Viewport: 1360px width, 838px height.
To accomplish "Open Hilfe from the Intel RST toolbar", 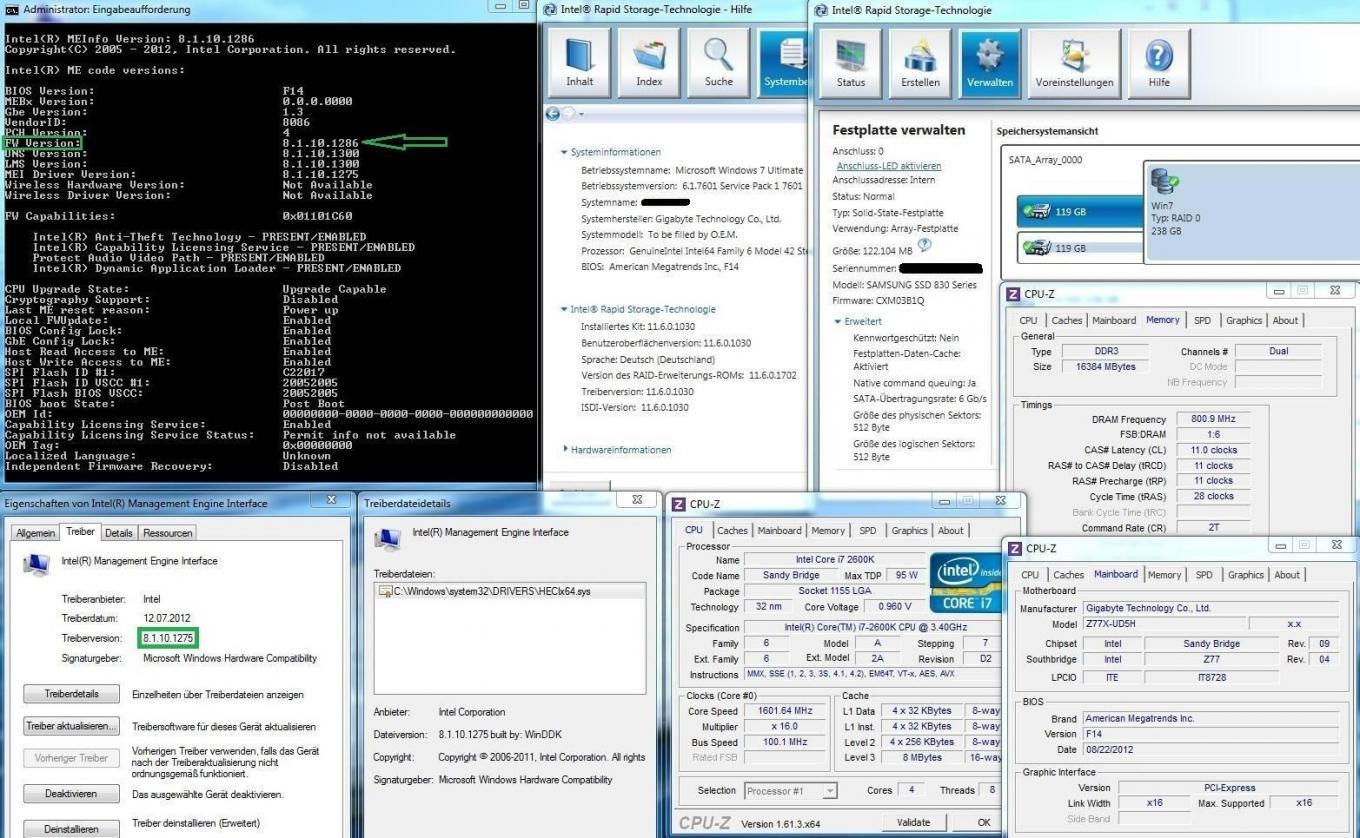I will coord(1159,63).
